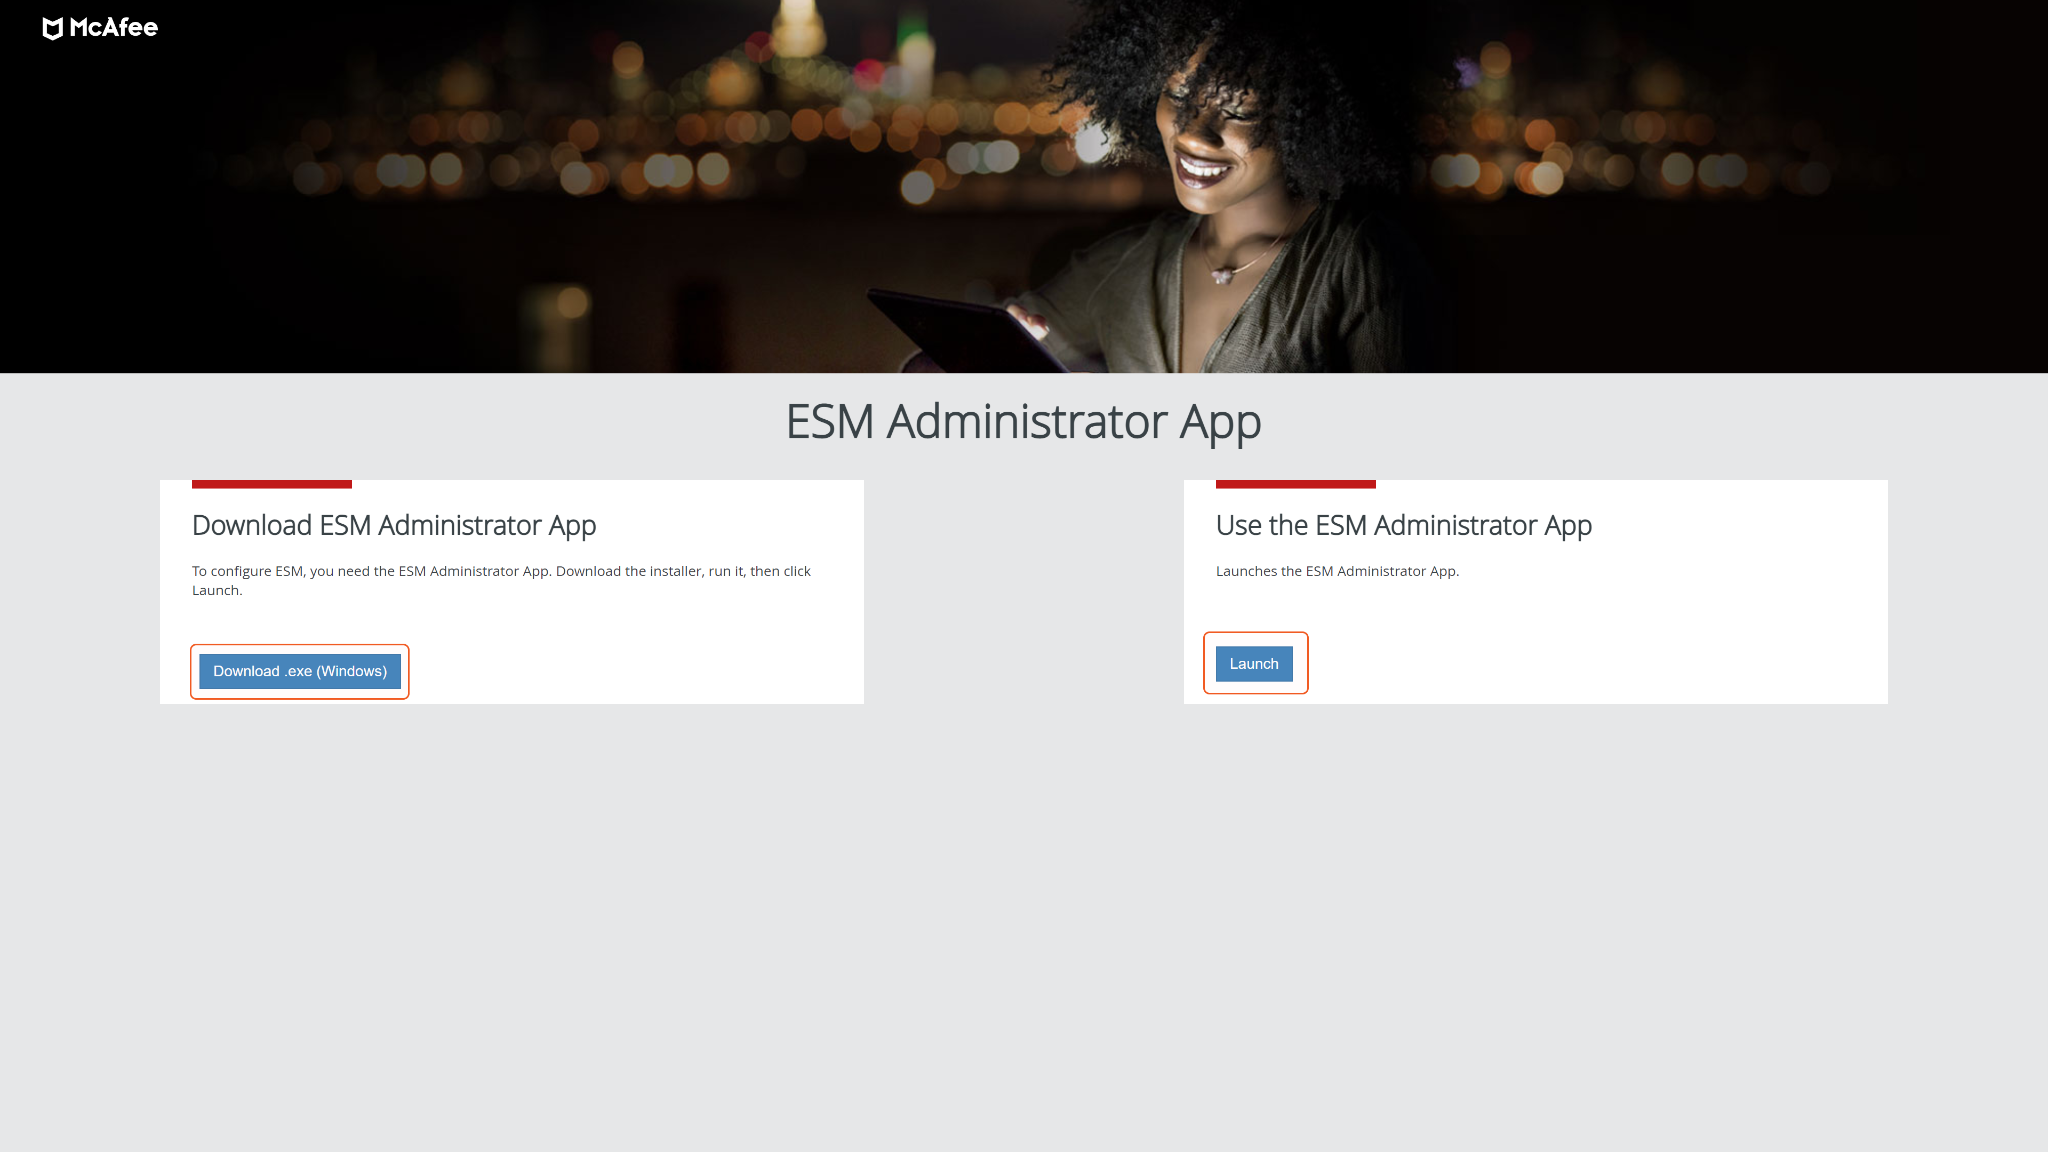This screenshot has width=2048, height=1152.
Task: Click the 'Launches the ESM Administrator App' text
Action: pyautogui.click(x=1337, y=571)
